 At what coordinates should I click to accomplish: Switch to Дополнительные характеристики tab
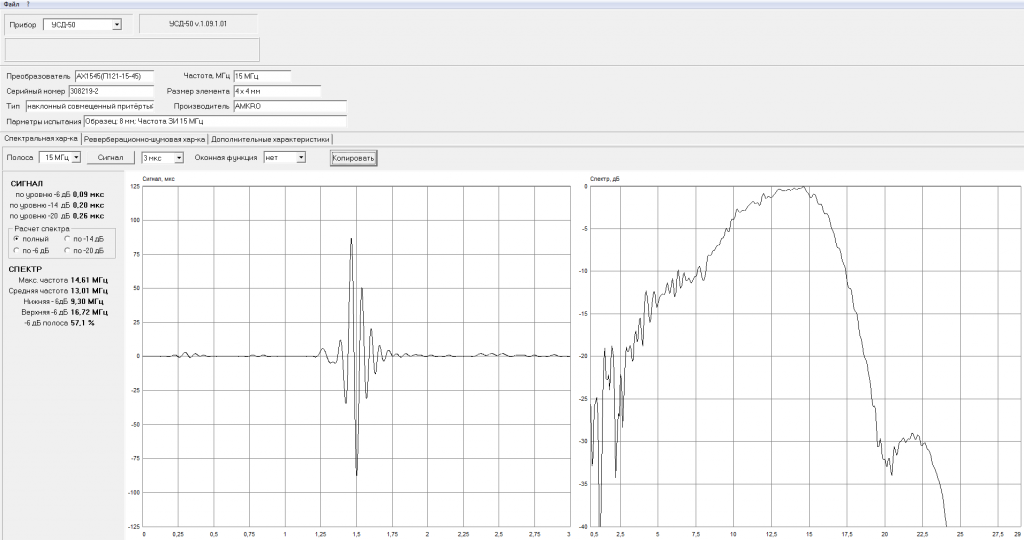270,139
